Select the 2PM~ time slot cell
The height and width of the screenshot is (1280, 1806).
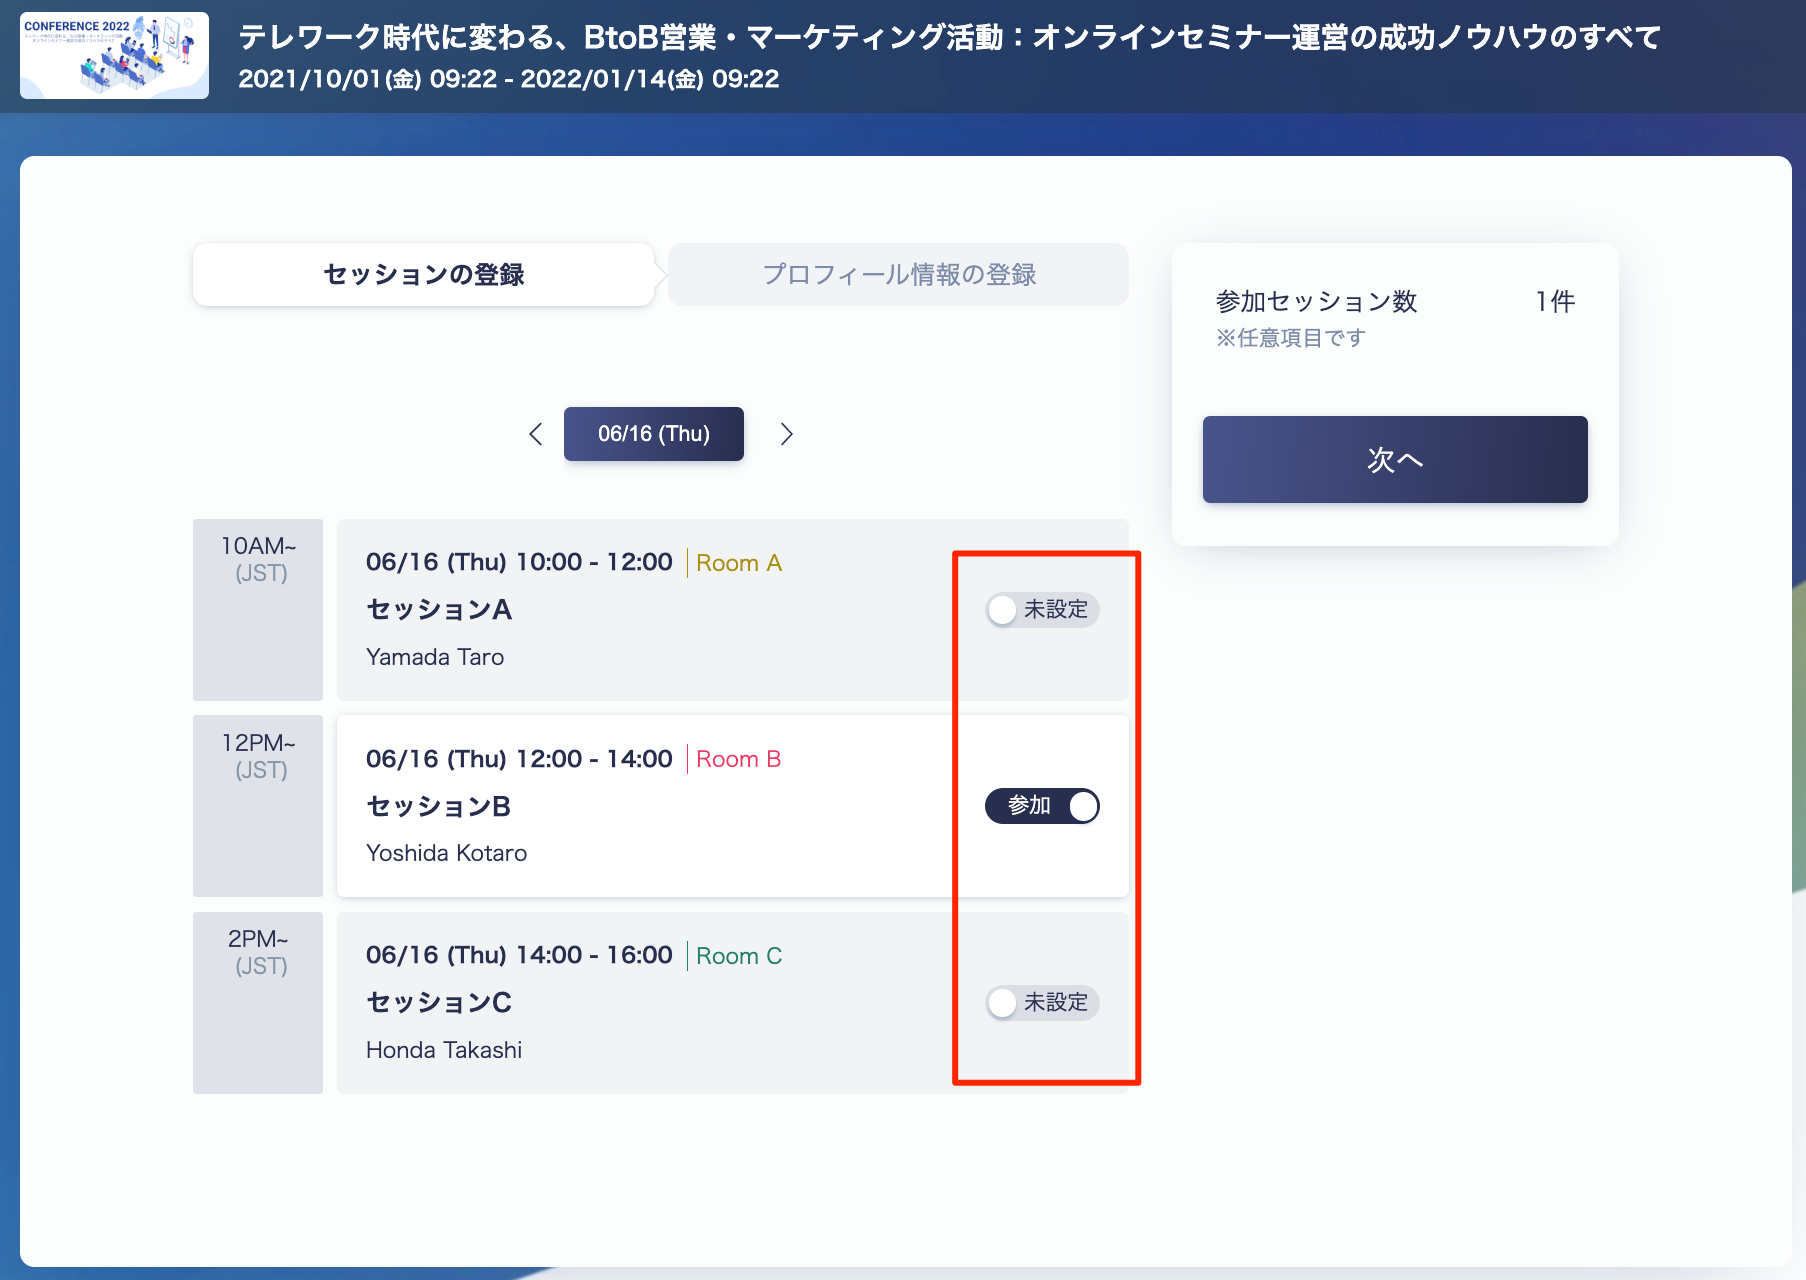258,1003
